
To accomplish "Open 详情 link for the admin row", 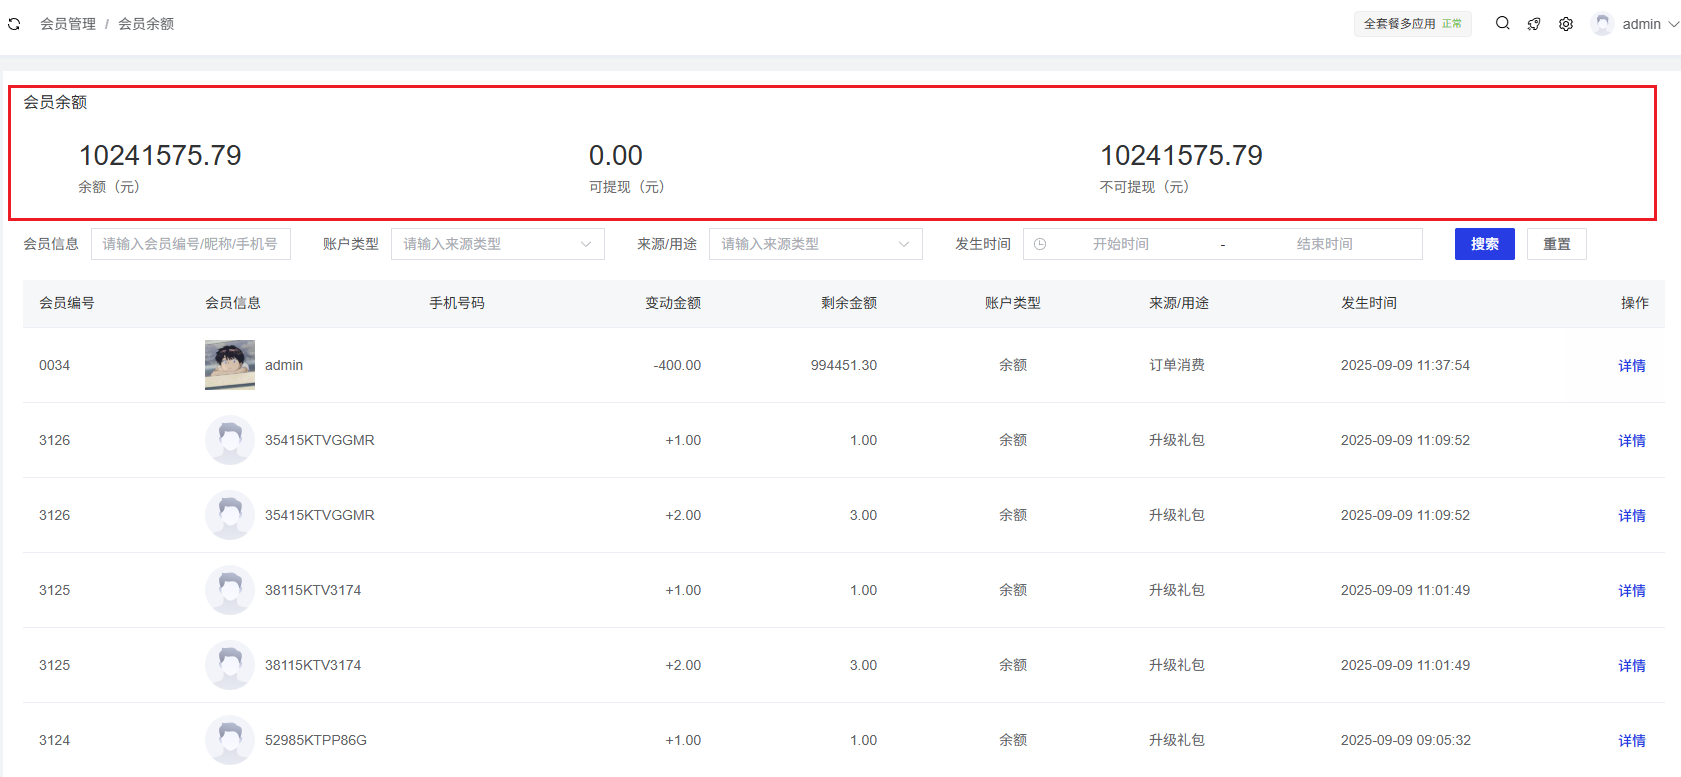I will coord(1631,366).
